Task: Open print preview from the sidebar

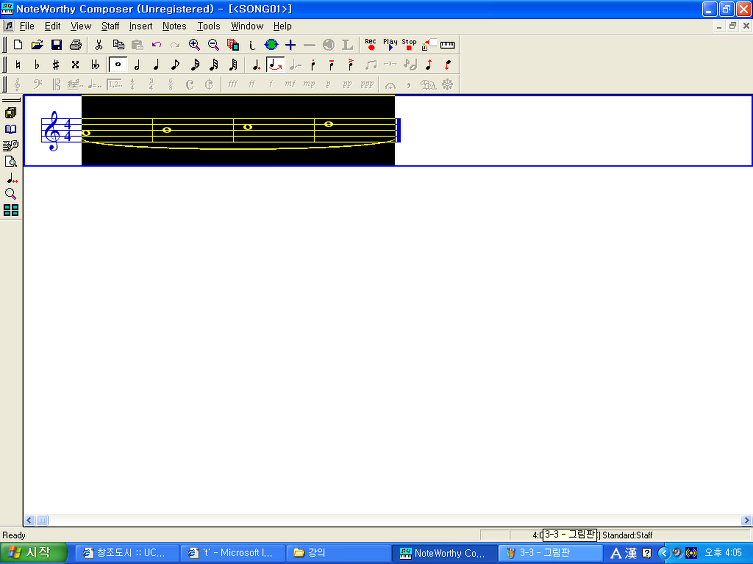Action: pos(11,162)
